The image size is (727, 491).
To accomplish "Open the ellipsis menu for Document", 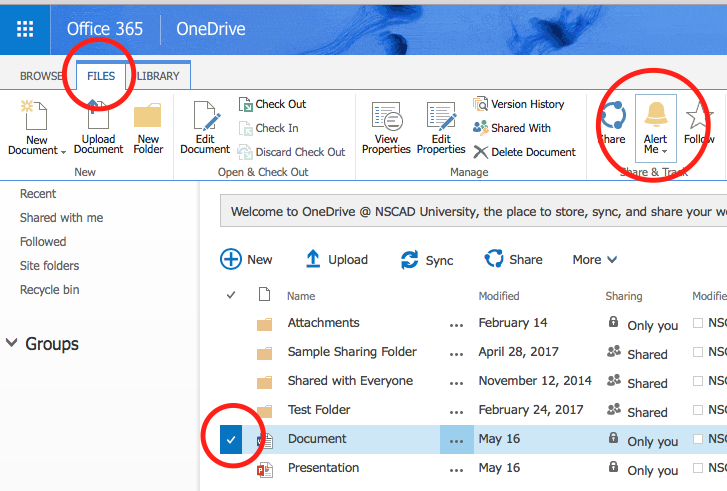I will point(457,441).
